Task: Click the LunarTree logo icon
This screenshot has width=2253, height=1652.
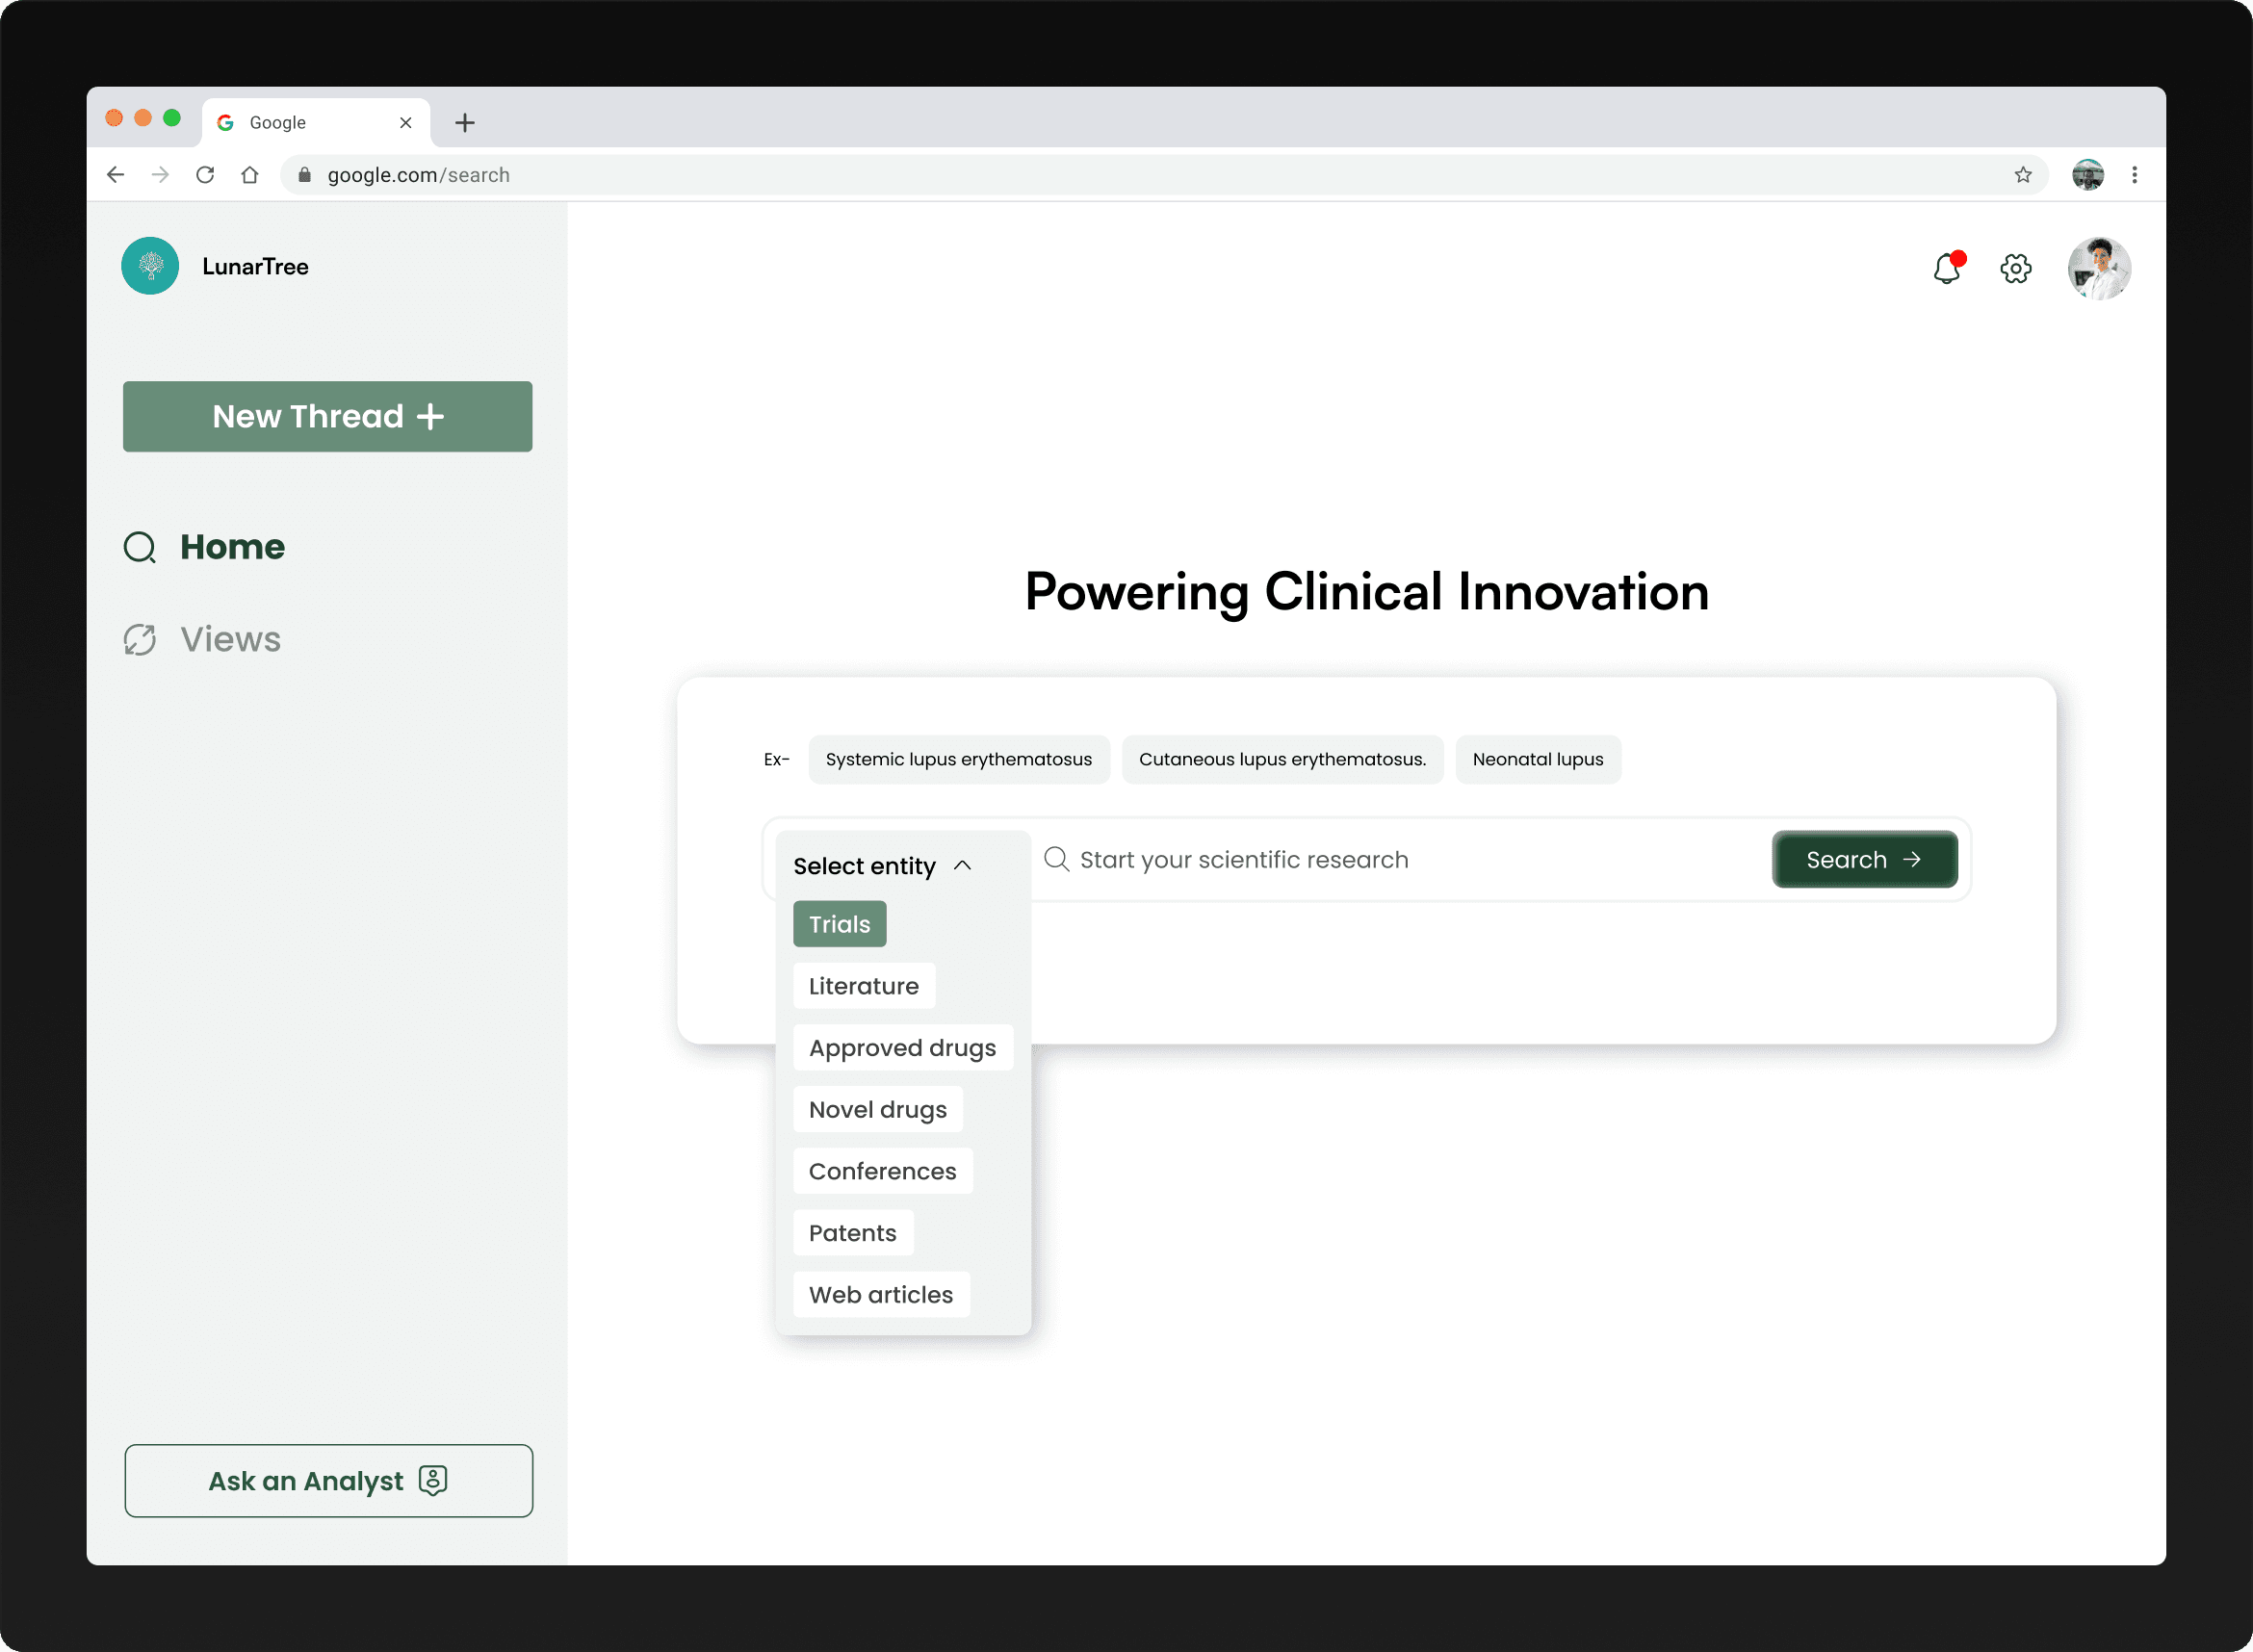Action: (x=150, y=266)
